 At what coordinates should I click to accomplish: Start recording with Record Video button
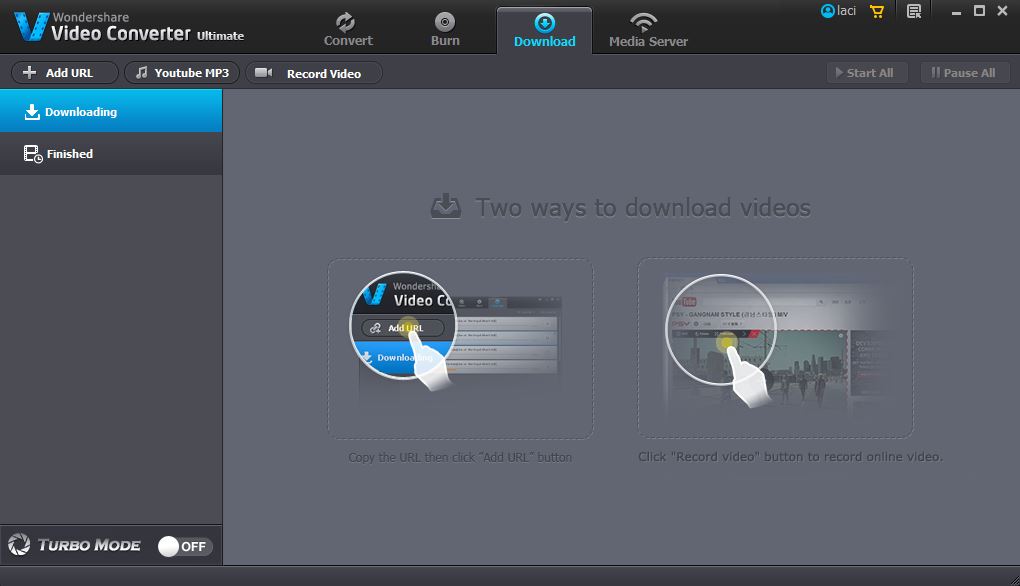314,73
